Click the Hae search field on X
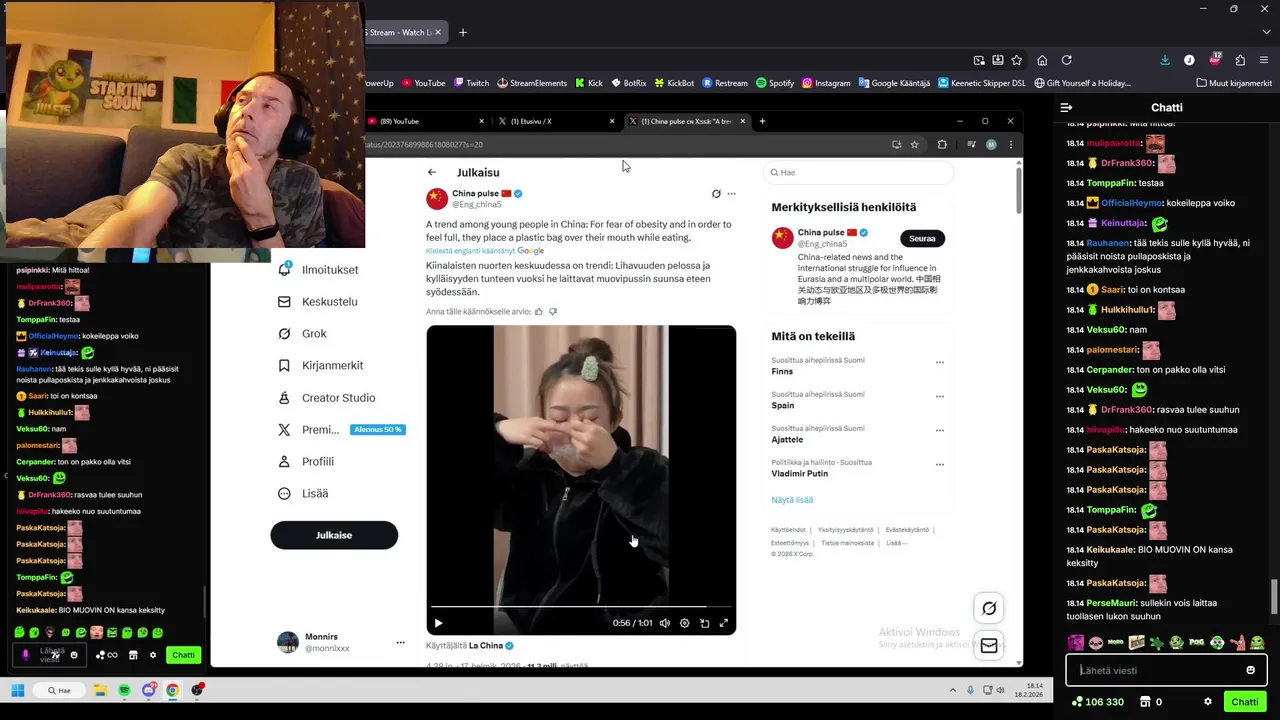 click(x=859, y=172)
